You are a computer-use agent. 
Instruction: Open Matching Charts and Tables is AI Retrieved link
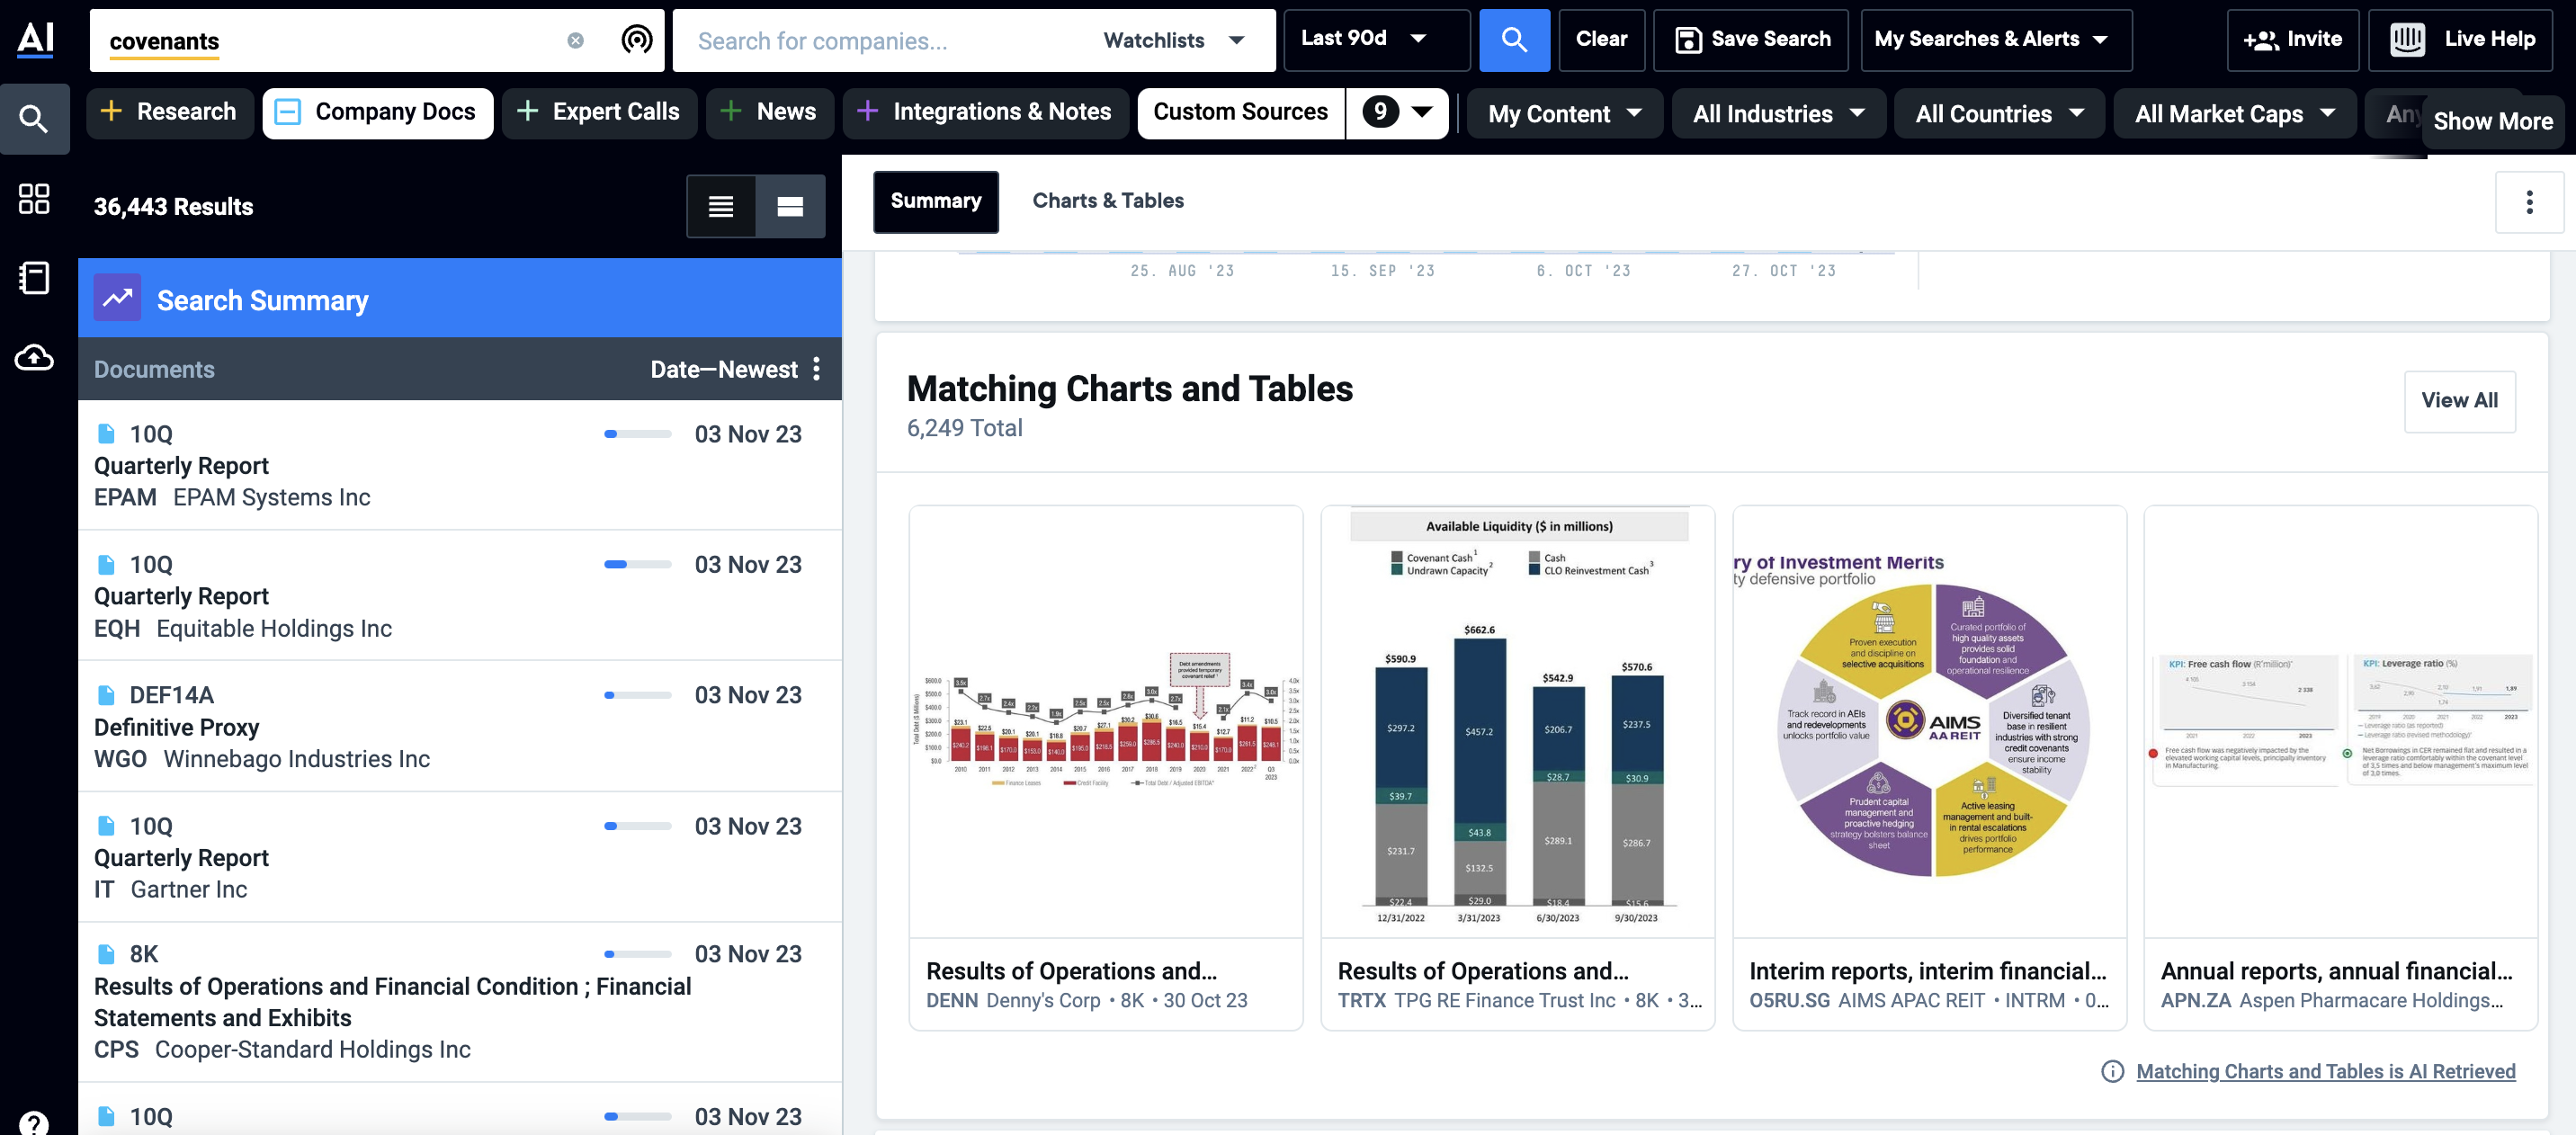2325,1071
